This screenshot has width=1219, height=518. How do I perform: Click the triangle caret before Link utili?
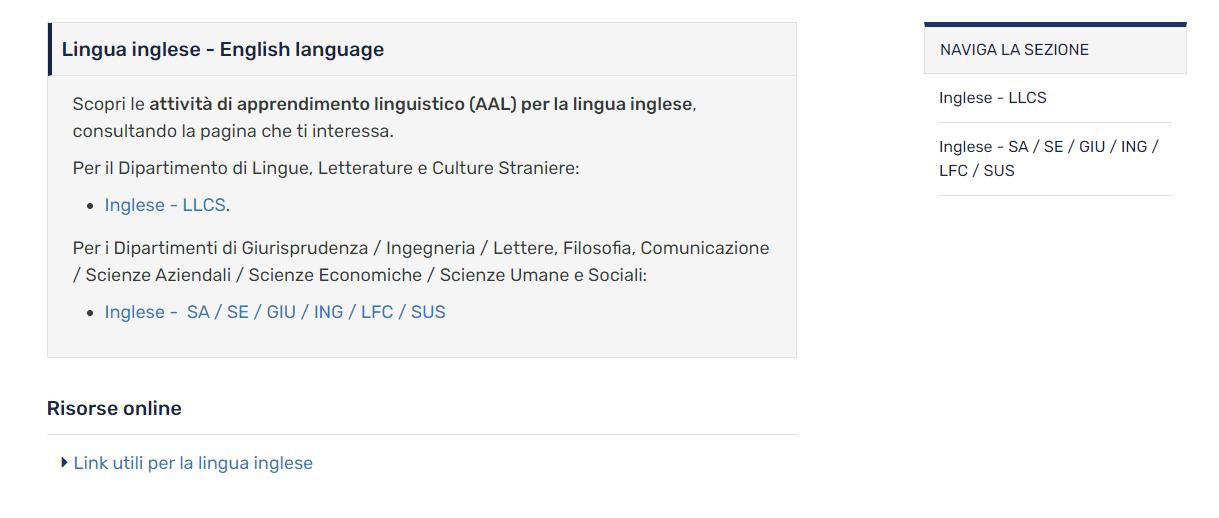(x=65, y=462)
